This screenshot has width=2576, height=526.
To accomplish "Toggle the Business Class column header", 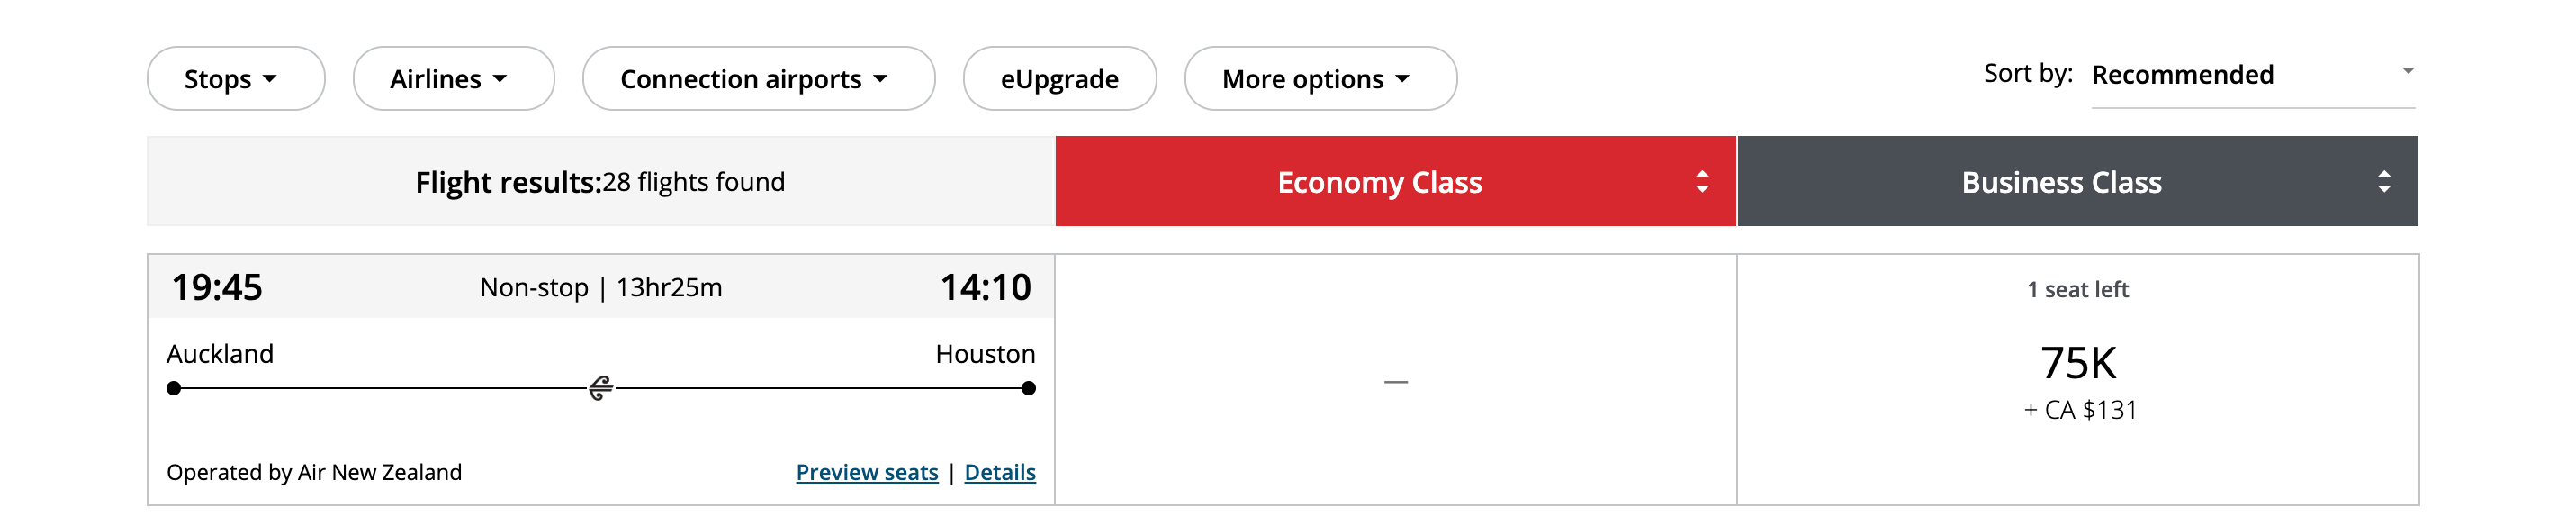I will tap(2060, 182).
